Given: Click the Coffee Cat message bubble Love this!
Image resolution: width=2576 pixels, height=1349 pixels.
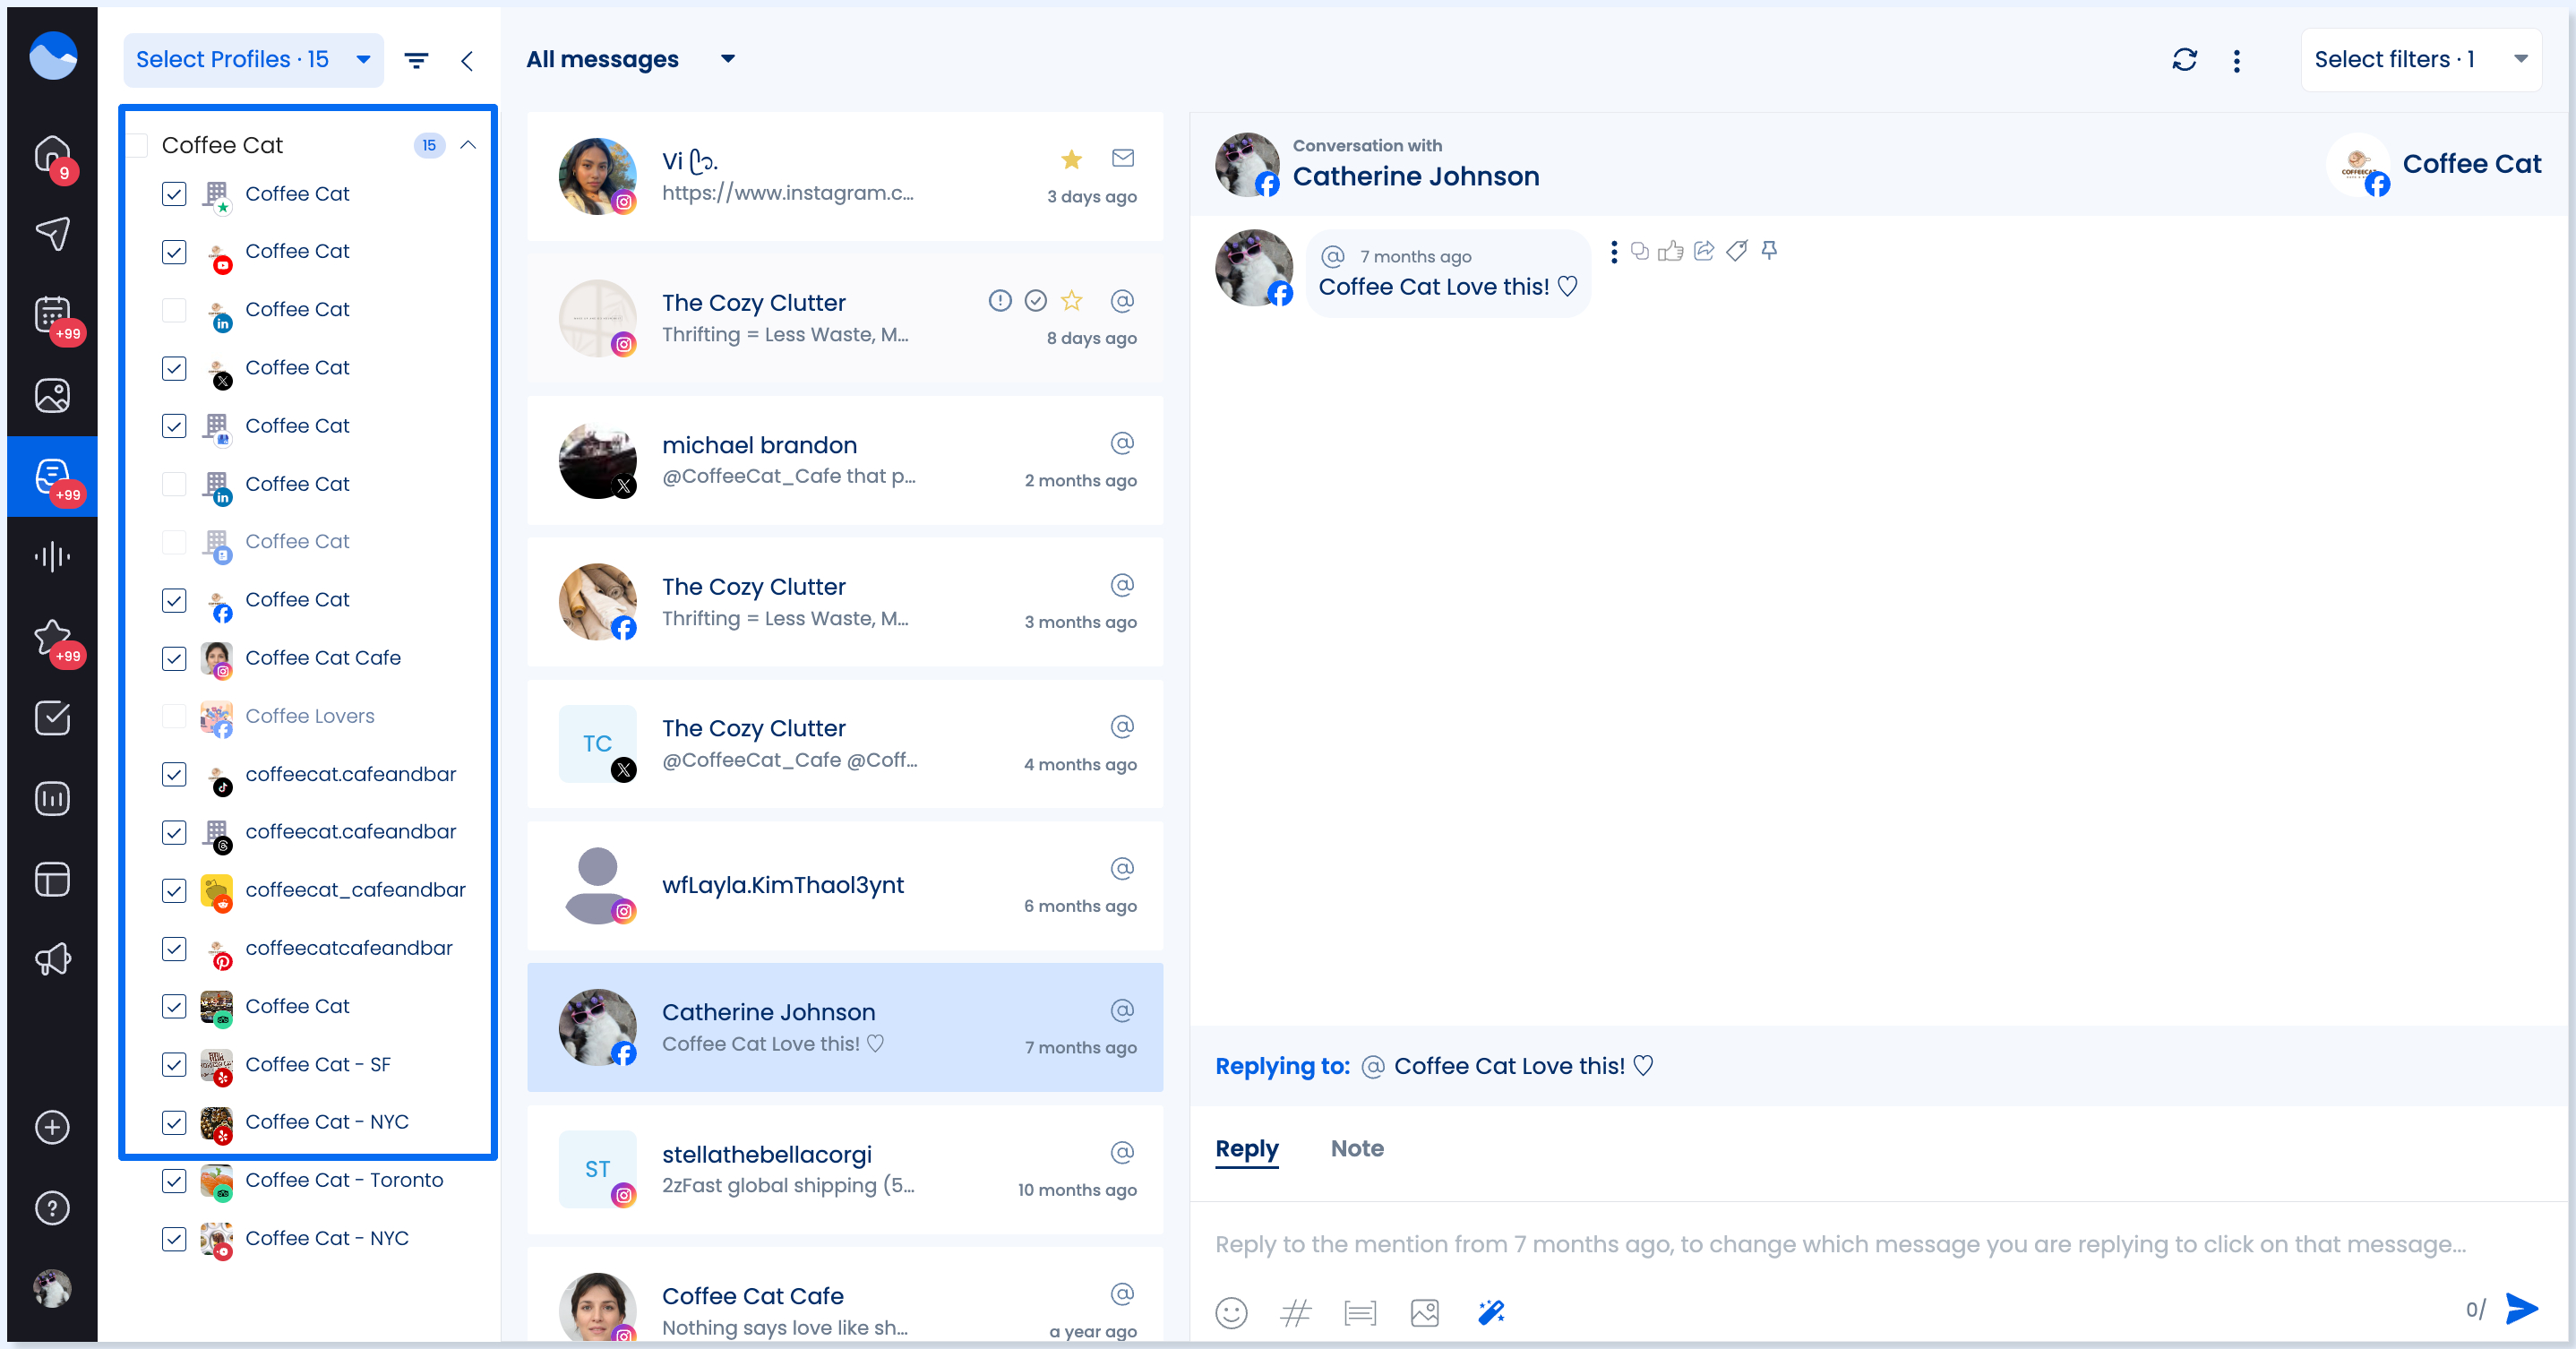Looking at the screenshot, I should pyautogui.click(x=1447, y=273).
